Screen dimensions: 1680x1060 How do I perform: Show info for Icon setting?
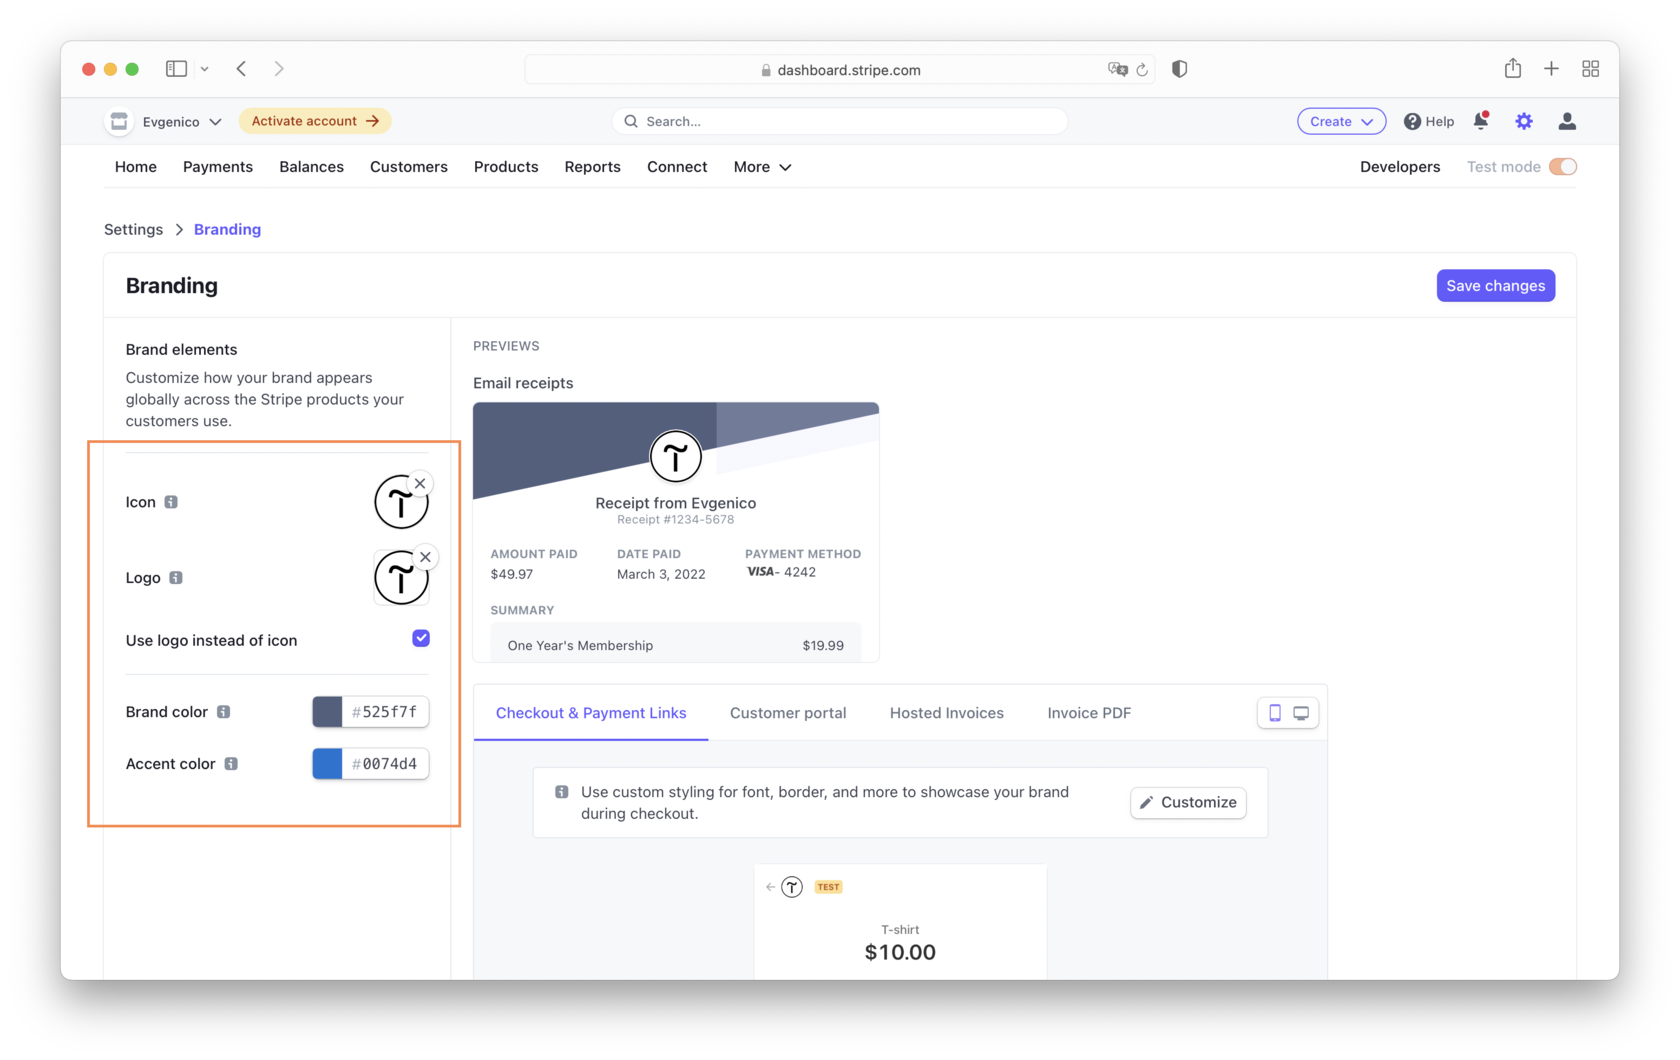pos(171,502)
